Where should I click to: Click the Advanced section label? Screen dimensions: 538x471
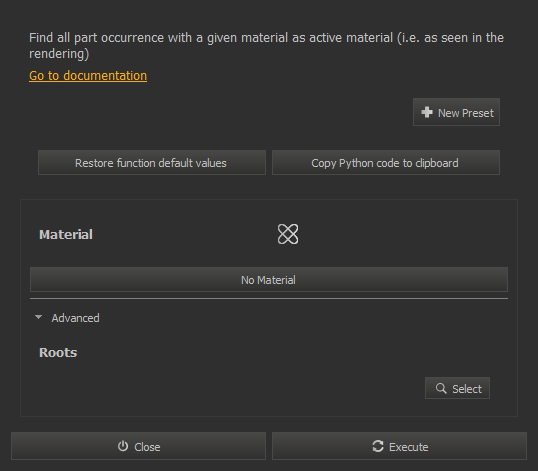[75, 318]
